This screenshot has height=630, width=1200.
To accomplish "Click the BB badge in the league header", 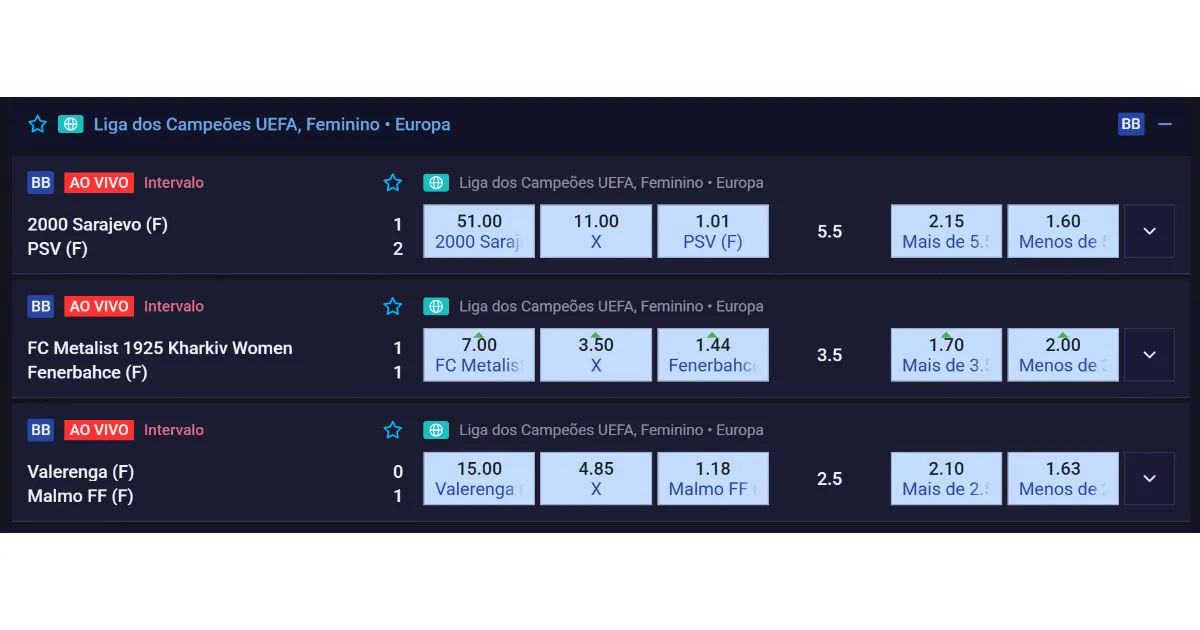I will (1131, 124).
